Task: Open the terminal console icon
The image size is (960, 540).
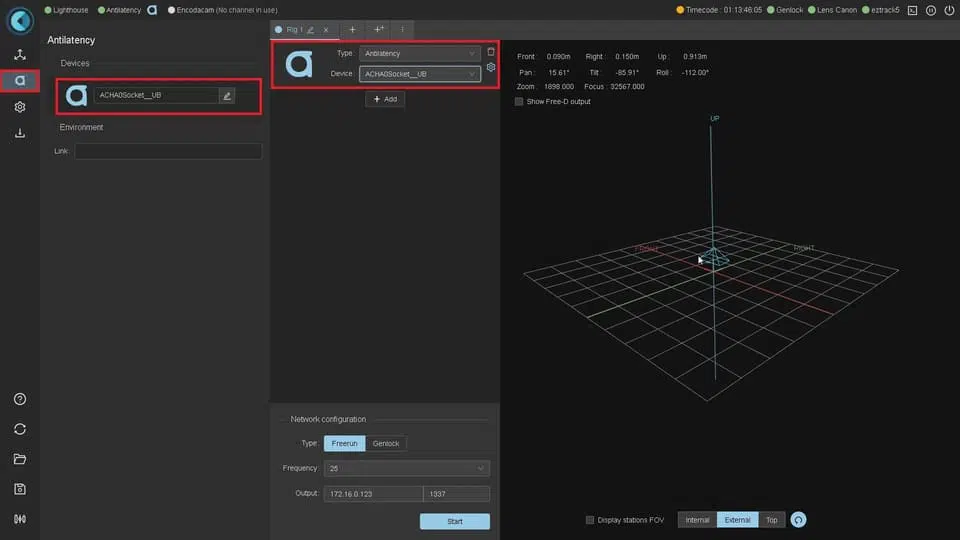Action: (x=912, y=10)
